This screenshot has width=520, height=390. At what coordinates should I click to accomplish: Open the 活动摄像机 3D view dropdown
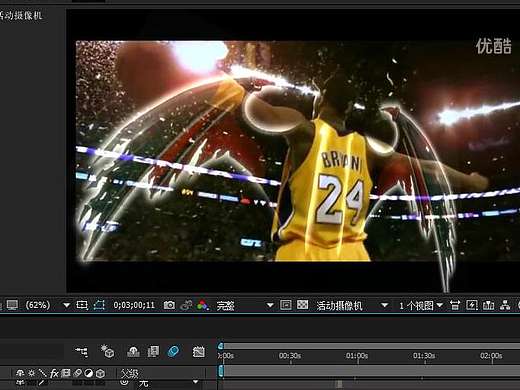click(x=352, y=305)
